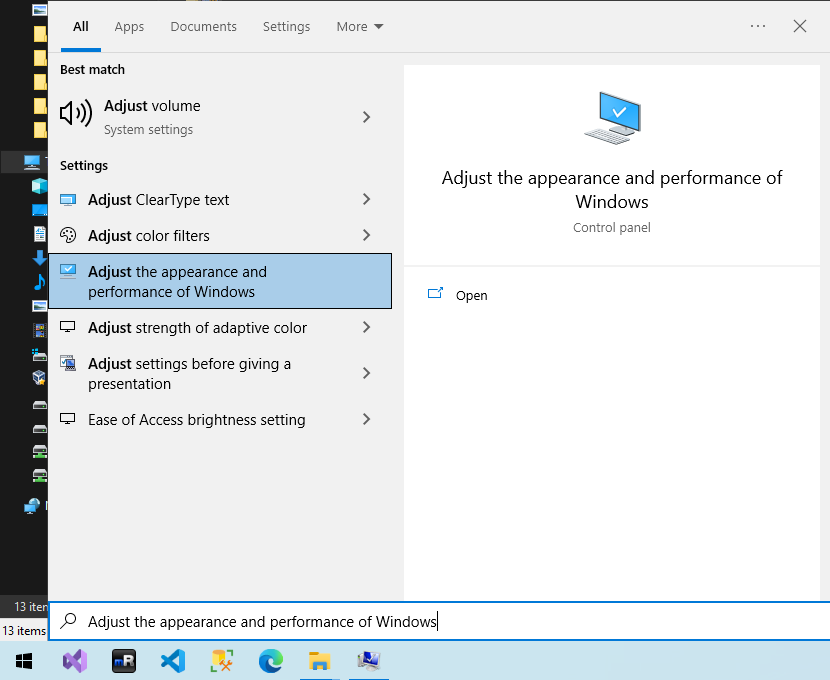Click Open in the preview pane

pos(471,295)
